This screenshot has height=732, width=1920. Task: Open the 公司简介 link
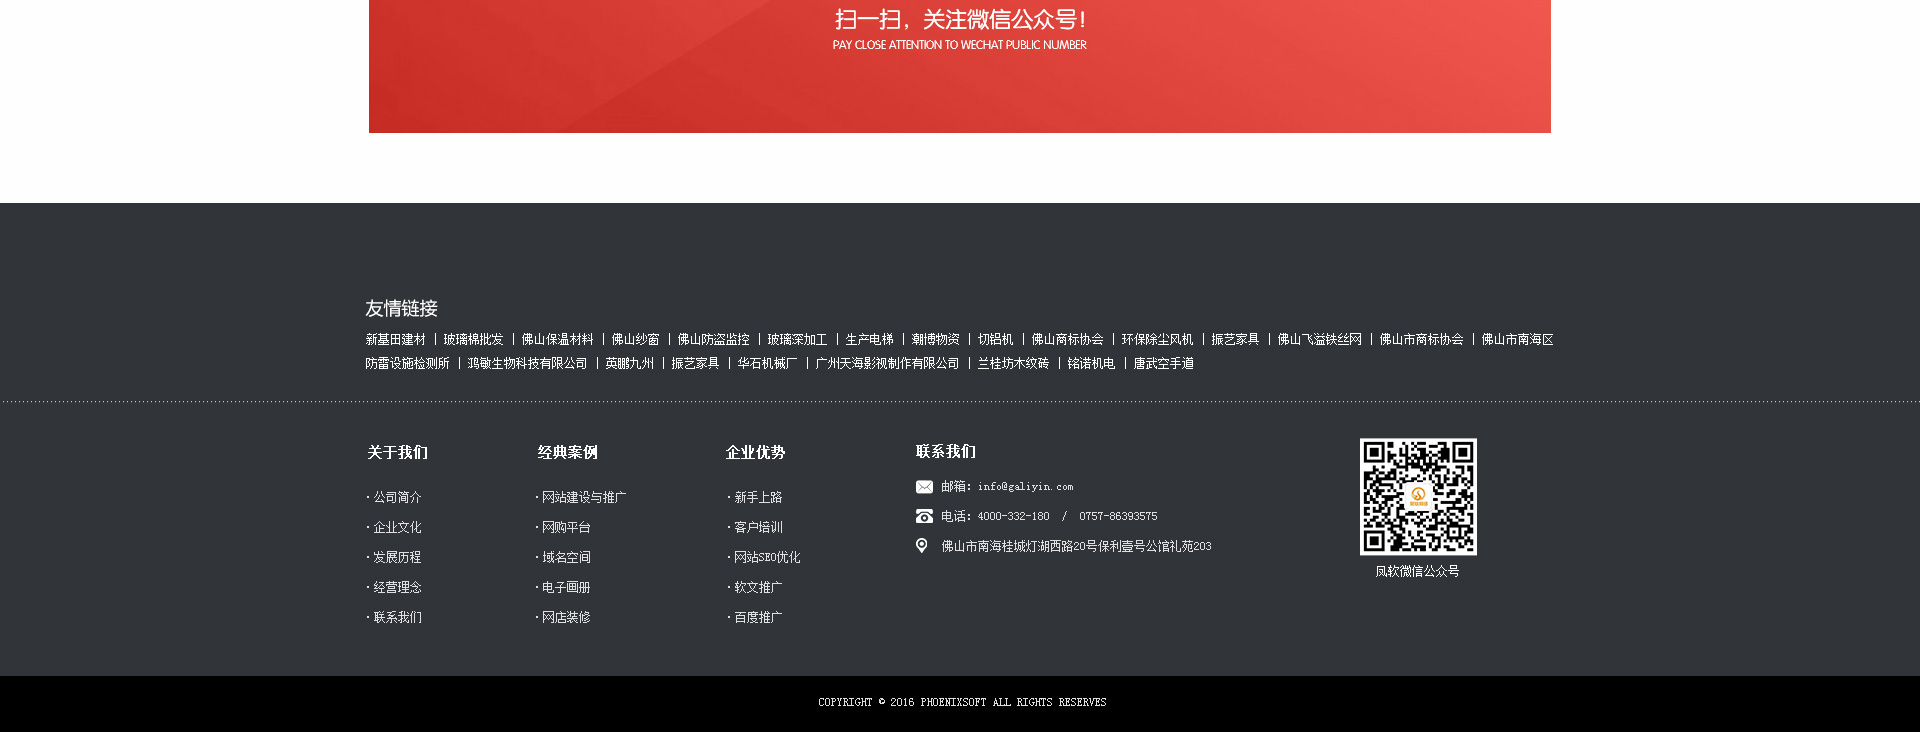pos(397,498)
